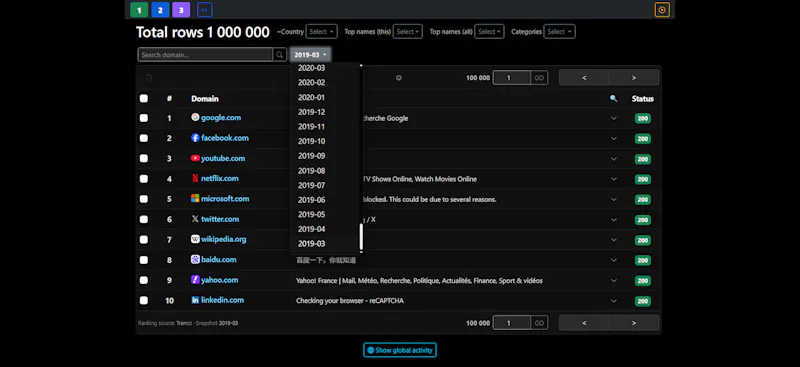Click Show global activity button

(x=400, y=350)
